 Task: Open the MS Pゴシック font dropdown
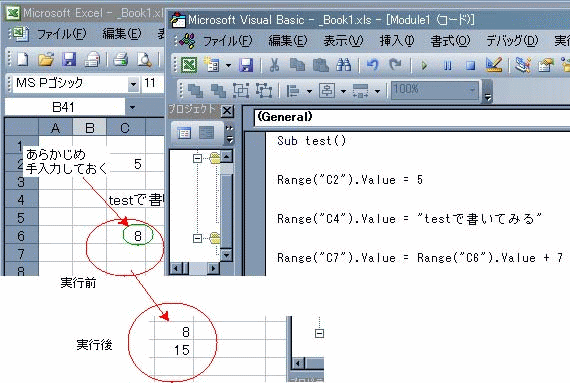coord(133,84)
